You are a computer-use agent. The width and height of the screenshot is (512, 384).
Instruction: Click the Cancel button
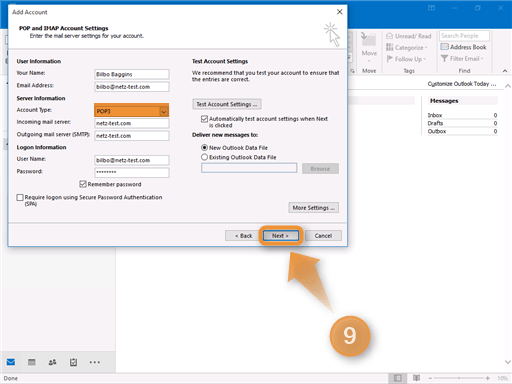[x=323, y=236]
